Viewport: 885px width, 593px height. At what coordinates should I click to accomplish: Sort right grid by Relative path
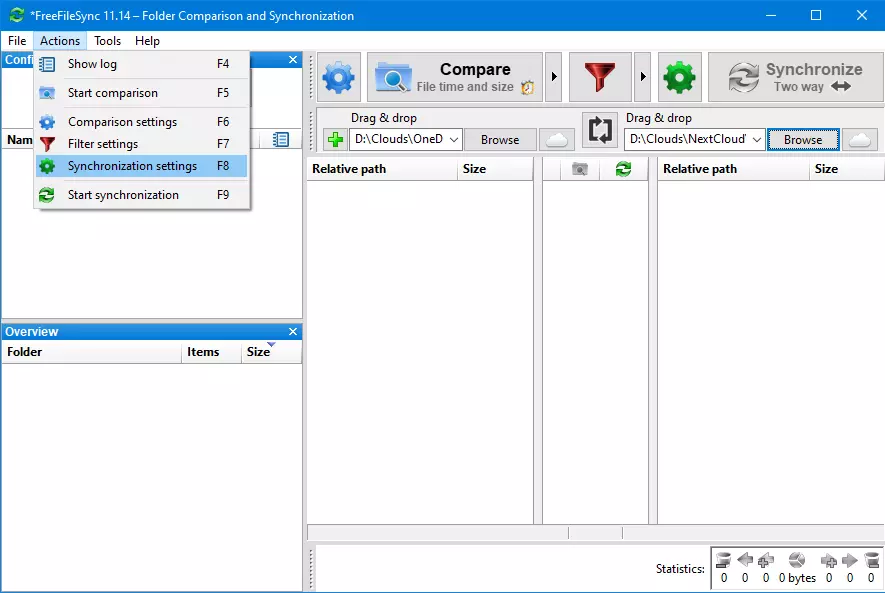pos(733,169)
